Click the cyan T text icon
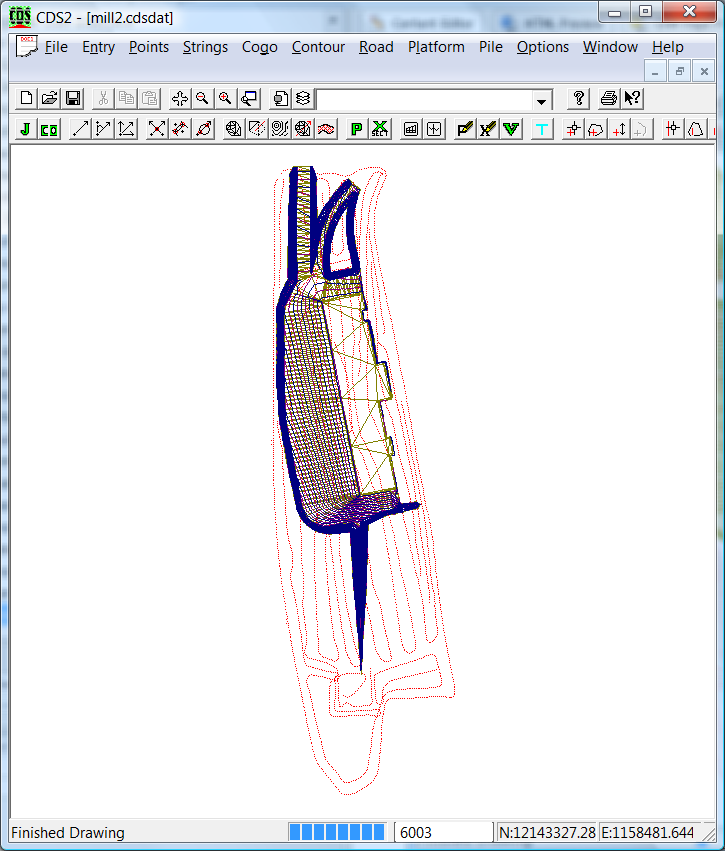This screenshot has height=851, width=725. coord(542,129)
